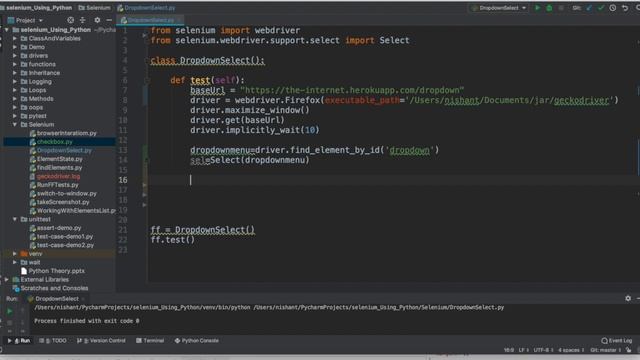
Task: Open DropdownSelect.py in project tree
Action: 64,150
